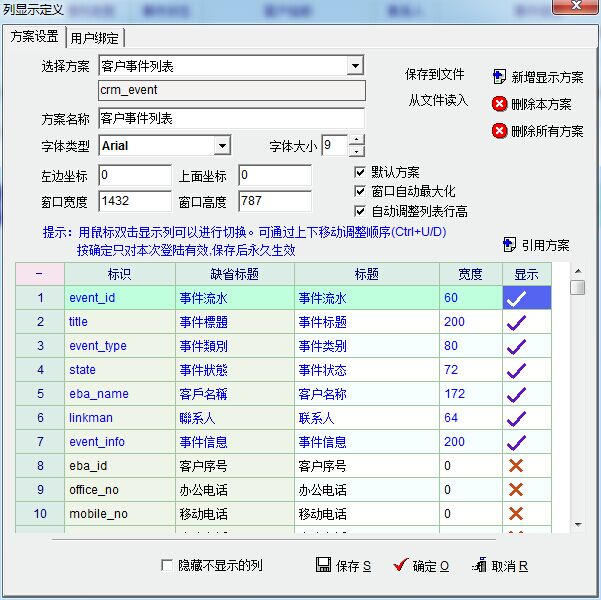Disable 窗口自动最大化 checkbox
The width and height of the screenshot is (601, 600).
[x=360, y=191]
